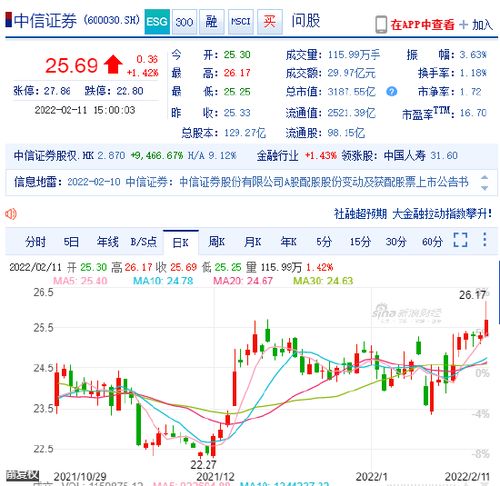Click the 22.27 low marker on the chart
This screenshot has height=486, width=500.
coord(203,464)
